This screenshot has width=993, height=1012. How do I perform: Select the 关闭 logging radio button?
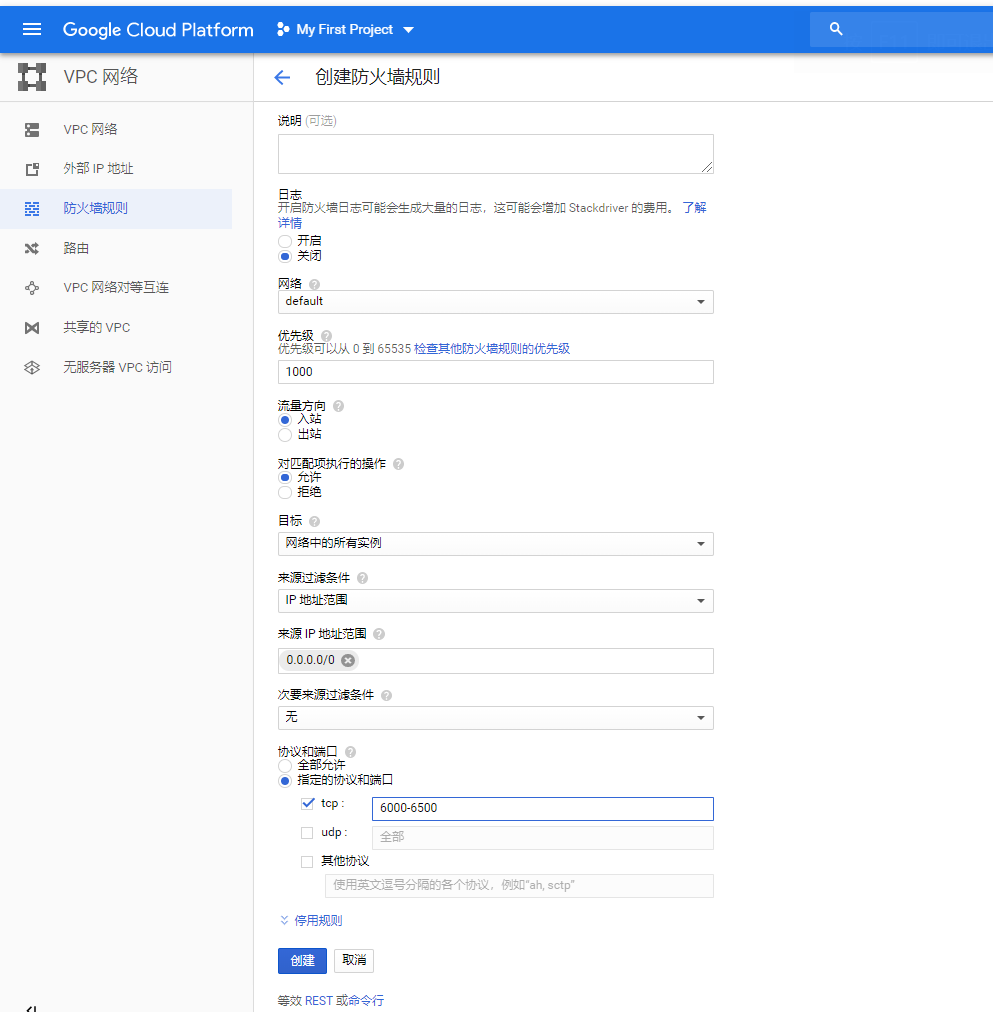(x=285, y=256)
